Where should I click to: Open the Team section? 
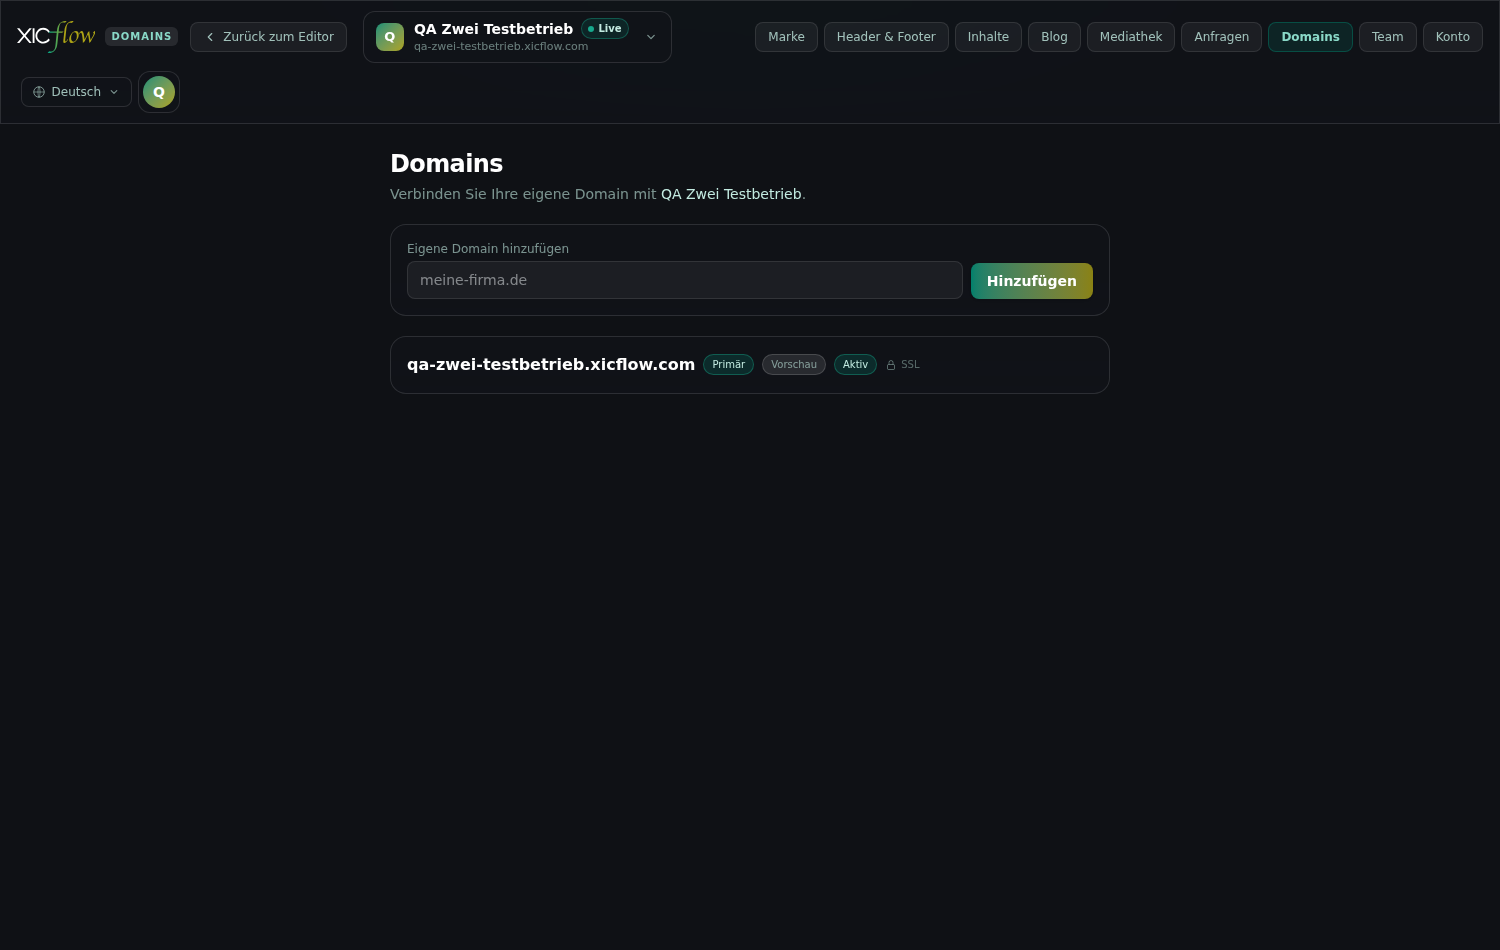point(1387,37)
